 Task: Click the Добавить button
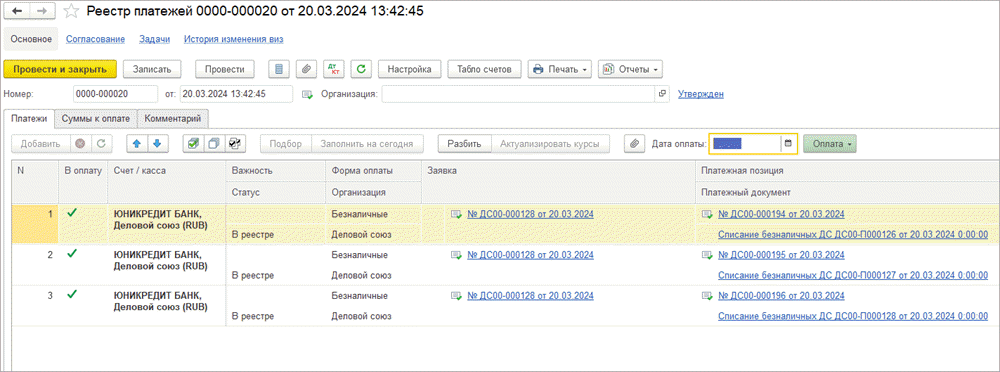(41, 144)
